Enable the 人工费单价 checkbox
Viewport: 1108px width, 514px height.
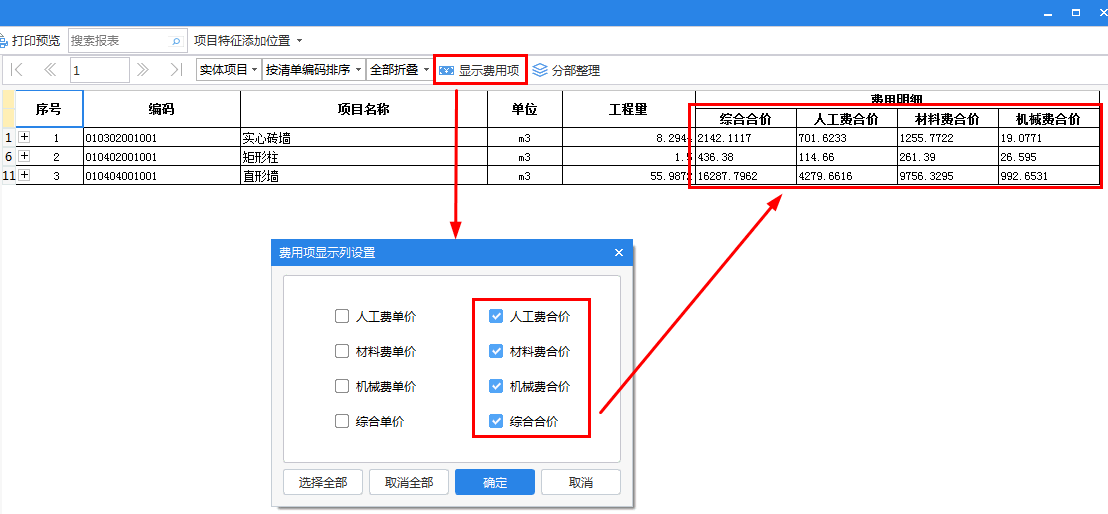tap(342, 317)
